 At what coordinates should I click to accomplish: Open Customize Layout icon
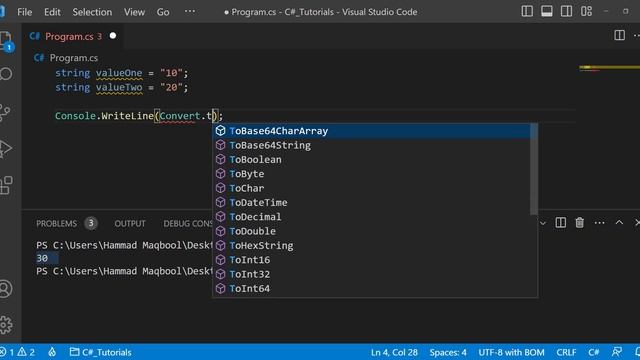tap(586, 11)
